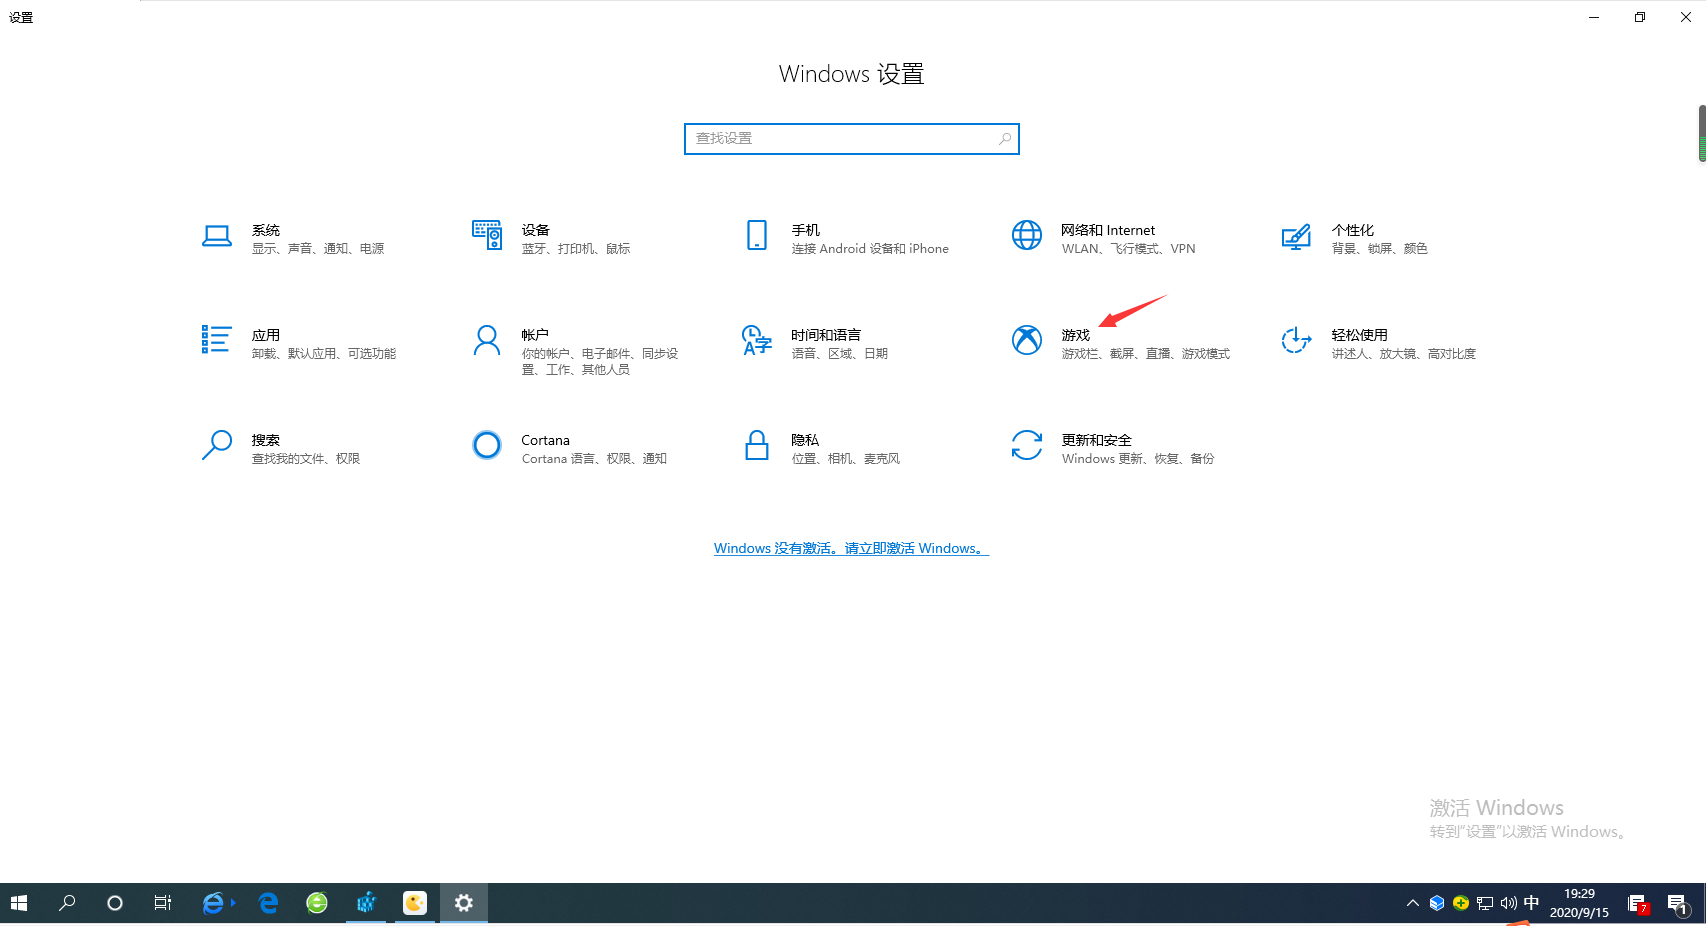Open the Action Center notifications icon
The image size is (1706, 926).
point(1678,904)
